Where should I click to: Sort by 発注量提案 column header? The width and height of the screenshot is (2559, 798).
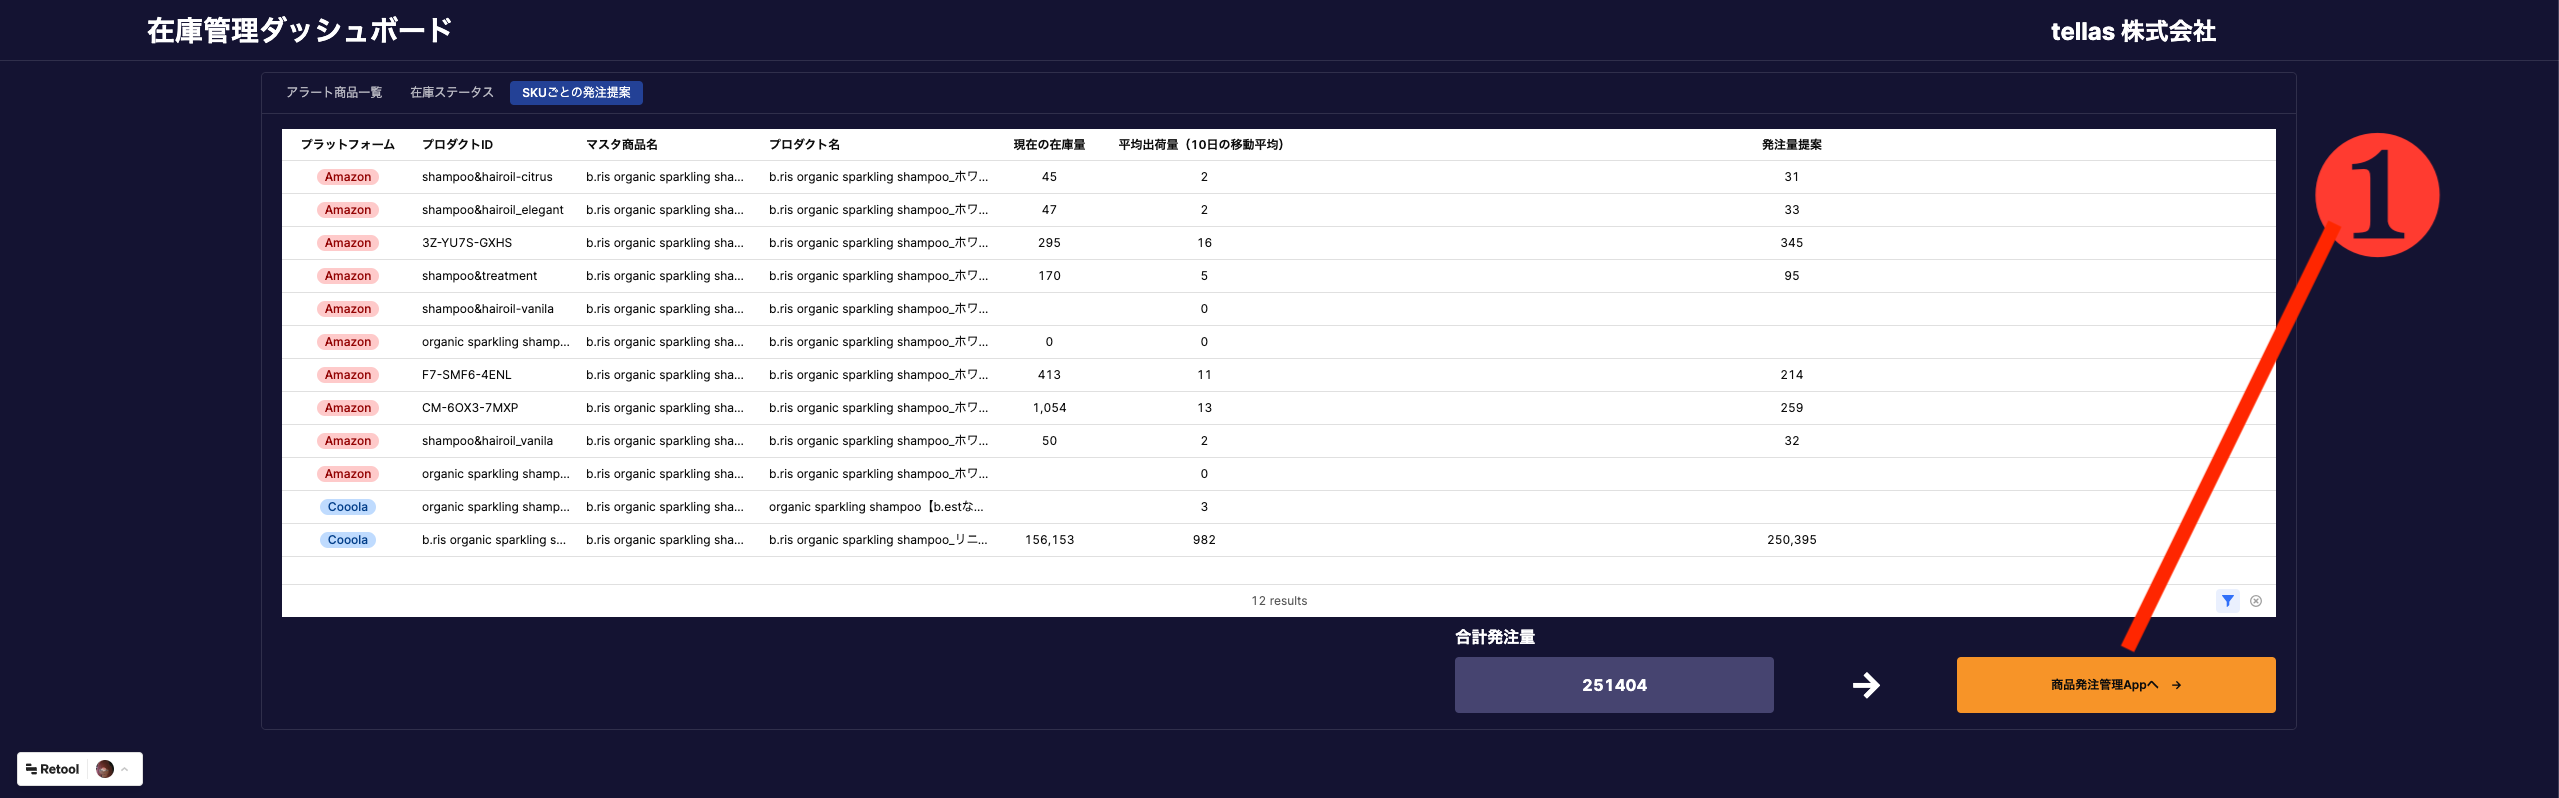tap(1792, 145)
